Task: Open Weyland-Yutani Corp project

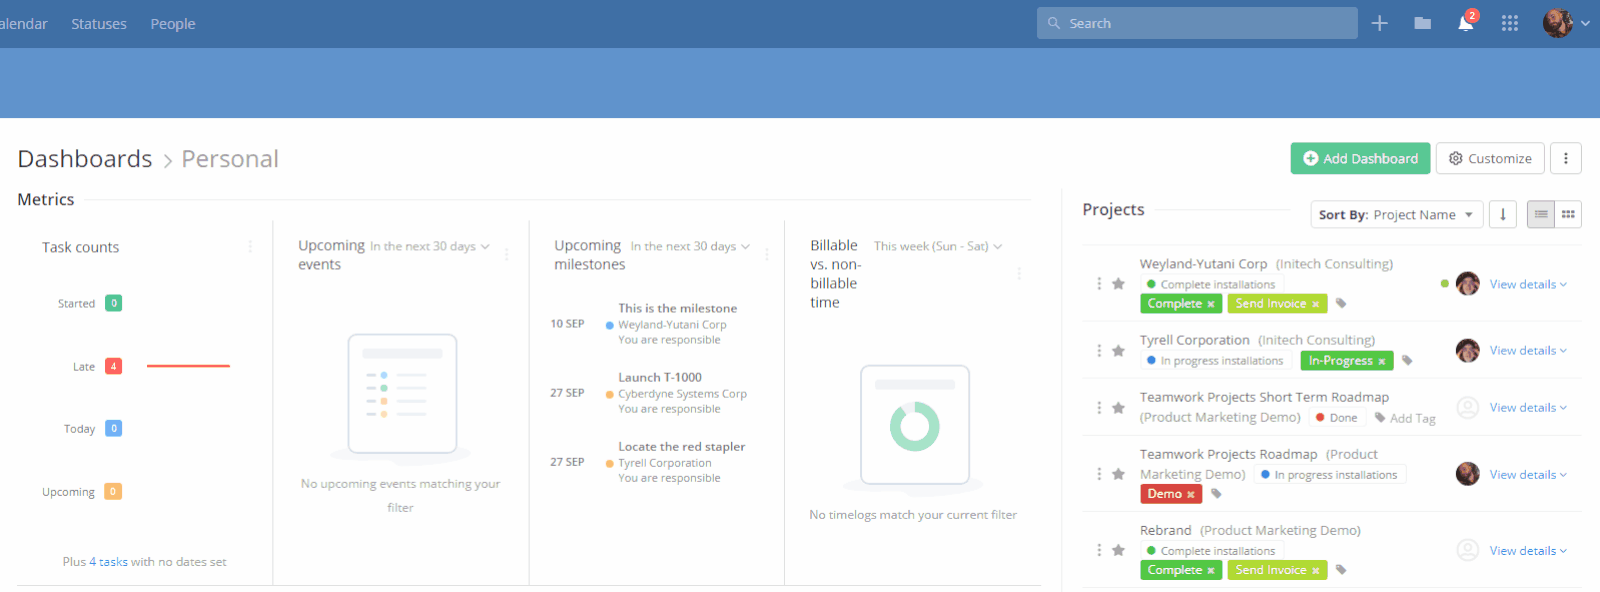Action: (x=1203, y=264)
